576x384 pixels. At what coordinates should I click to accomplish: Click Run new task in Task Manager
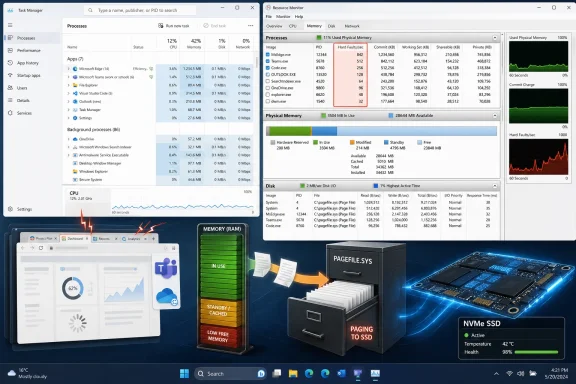point(174,26)
